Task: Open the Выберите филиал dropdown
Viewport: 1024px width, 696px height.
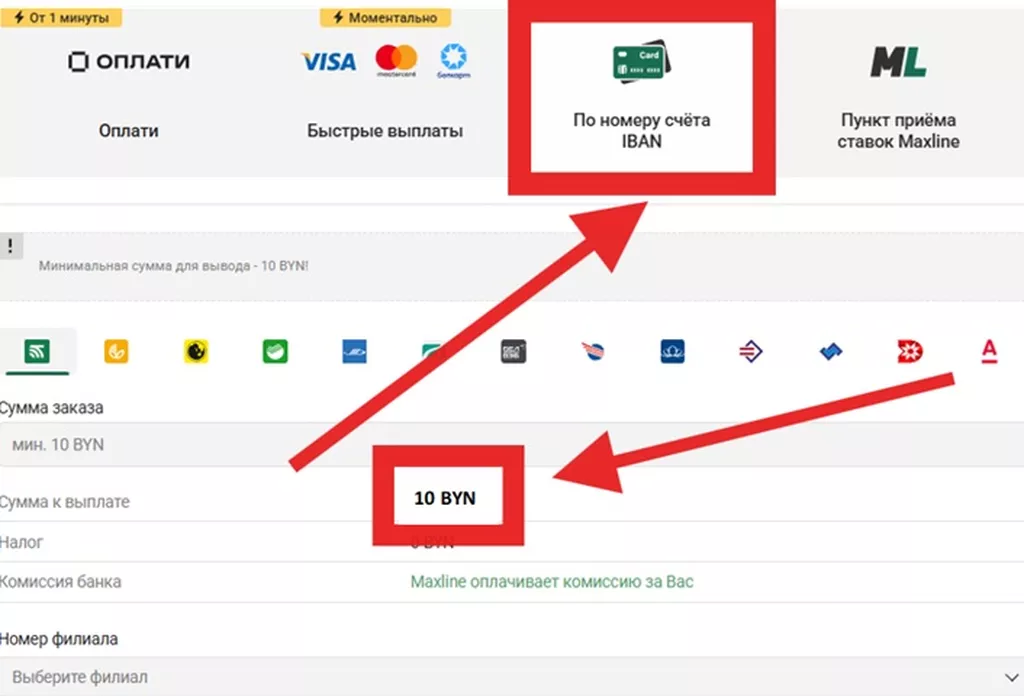Action: tap(512, 676)
